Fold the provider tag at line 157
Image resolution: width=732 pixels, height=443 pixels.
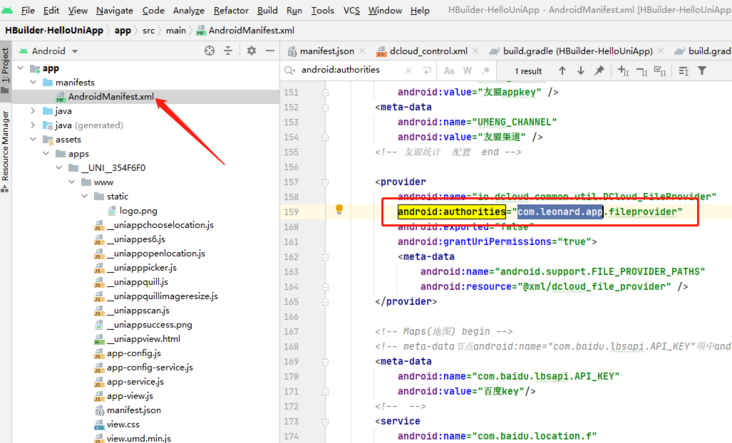pyautogui.click(x=325, y=182)
